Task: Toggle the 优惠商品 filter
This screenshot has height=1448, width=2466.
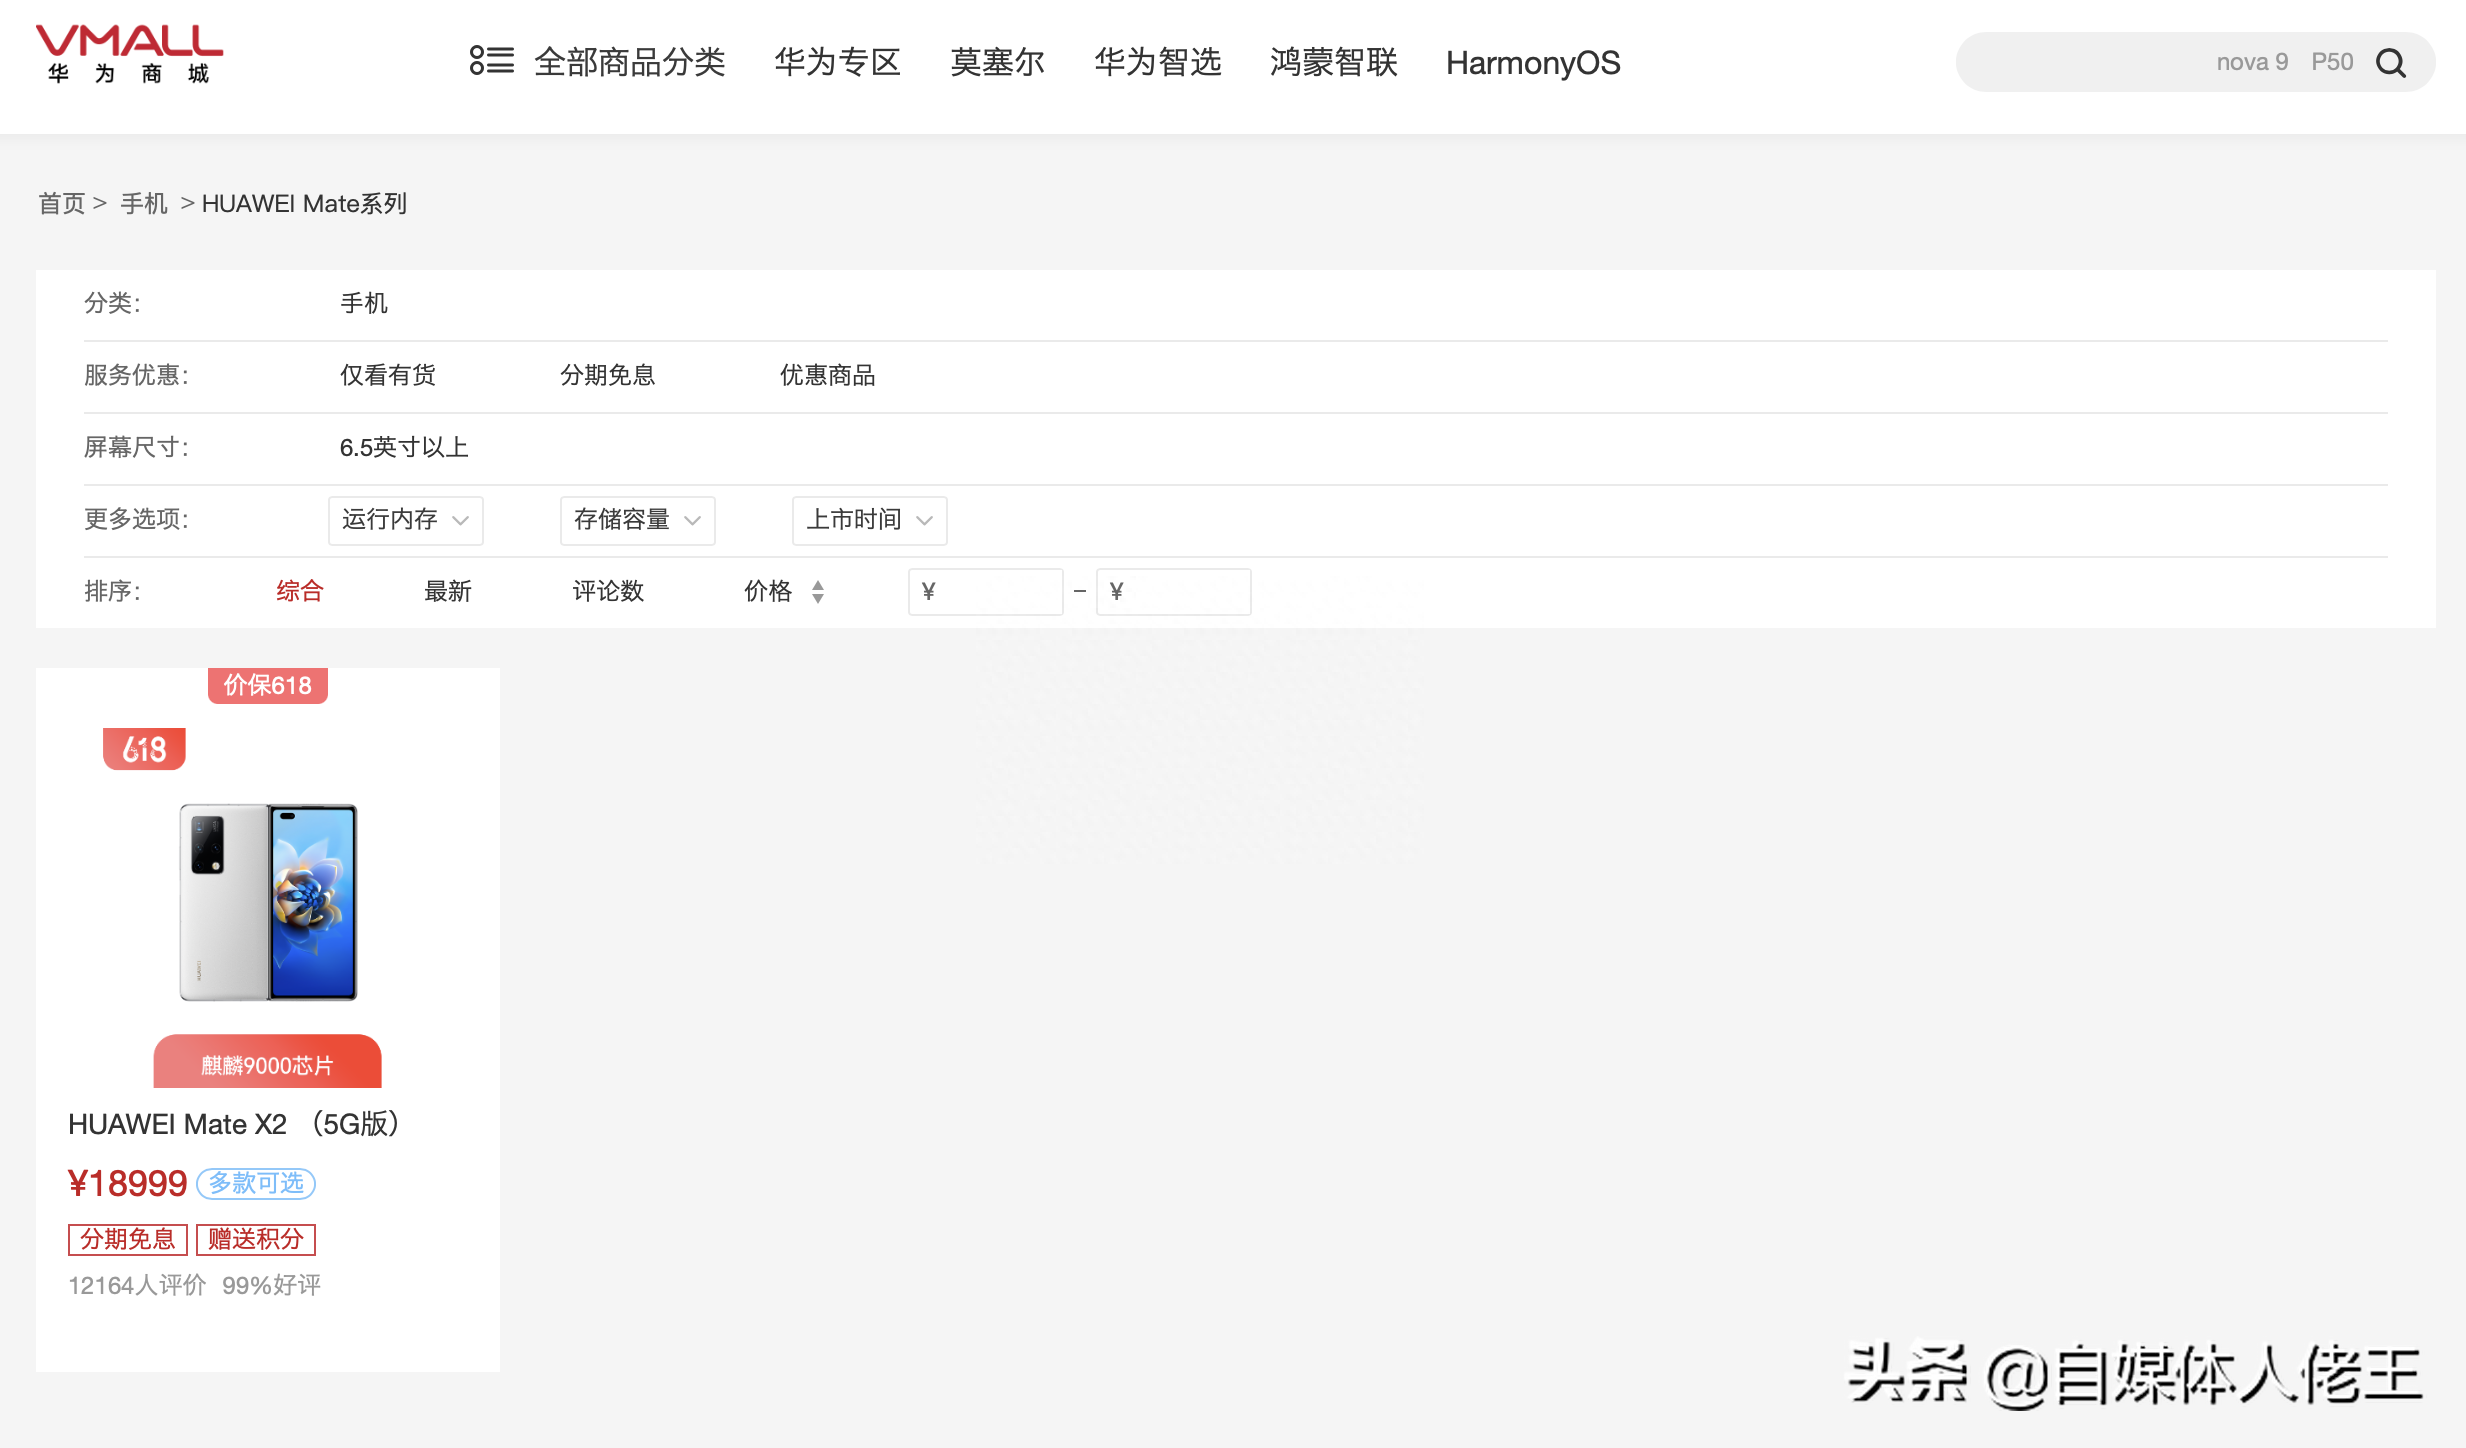Action: (827, 376)
